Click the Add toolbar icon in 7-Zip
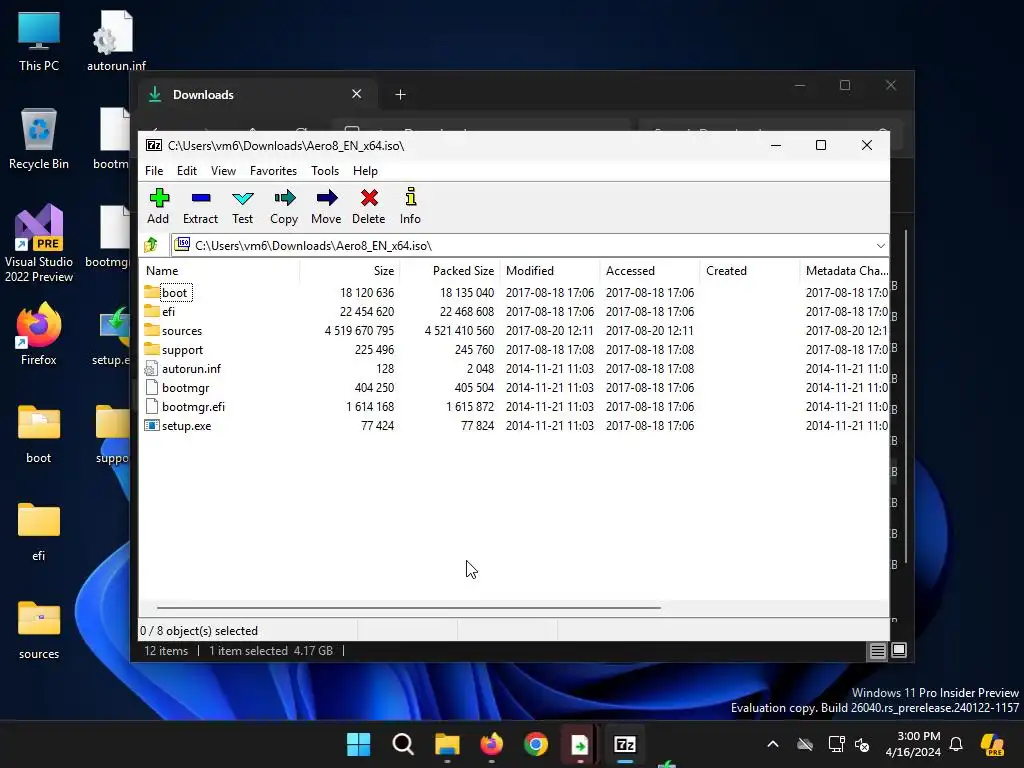This screenshot has width=1024, height=768. (158, 206)
